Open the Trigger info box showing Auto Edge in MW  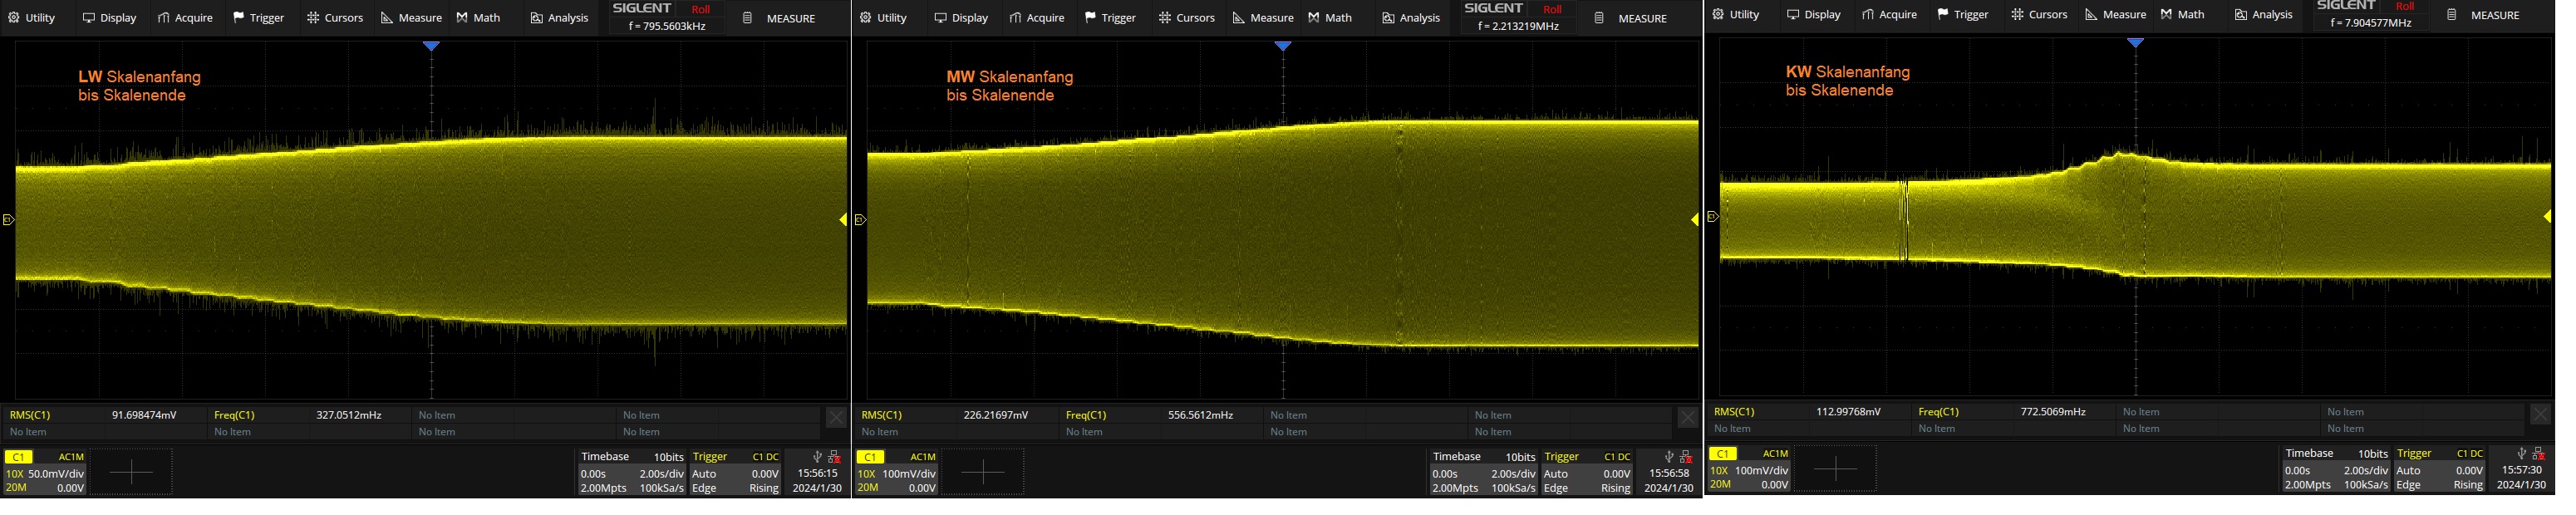pos(1587,472)
